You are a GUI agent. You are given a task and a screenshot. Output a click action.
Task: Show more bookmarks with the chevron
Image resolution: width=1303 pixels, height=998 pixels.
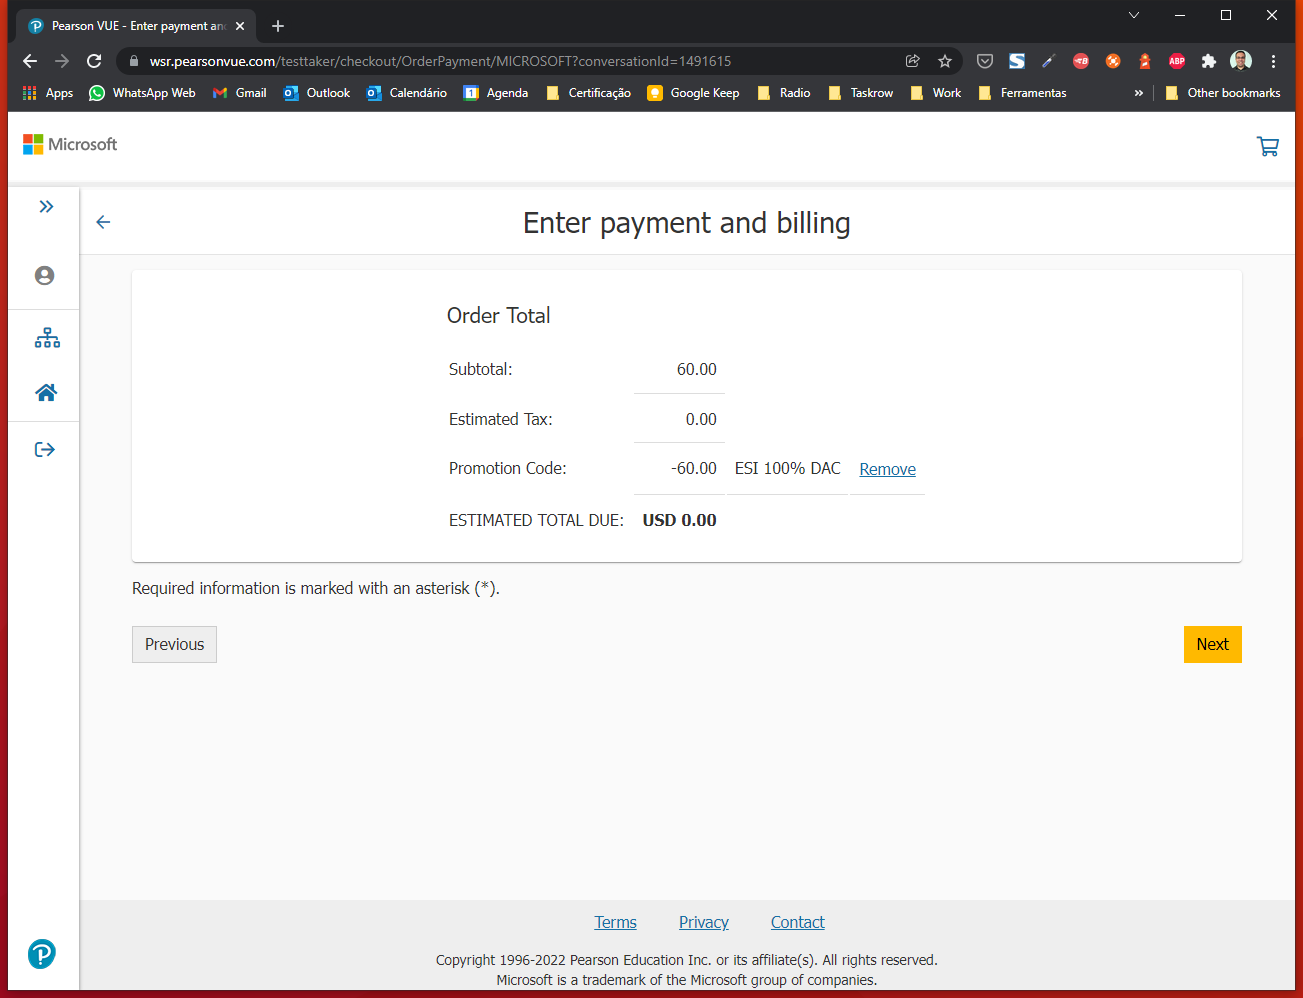click(1138, 93)
